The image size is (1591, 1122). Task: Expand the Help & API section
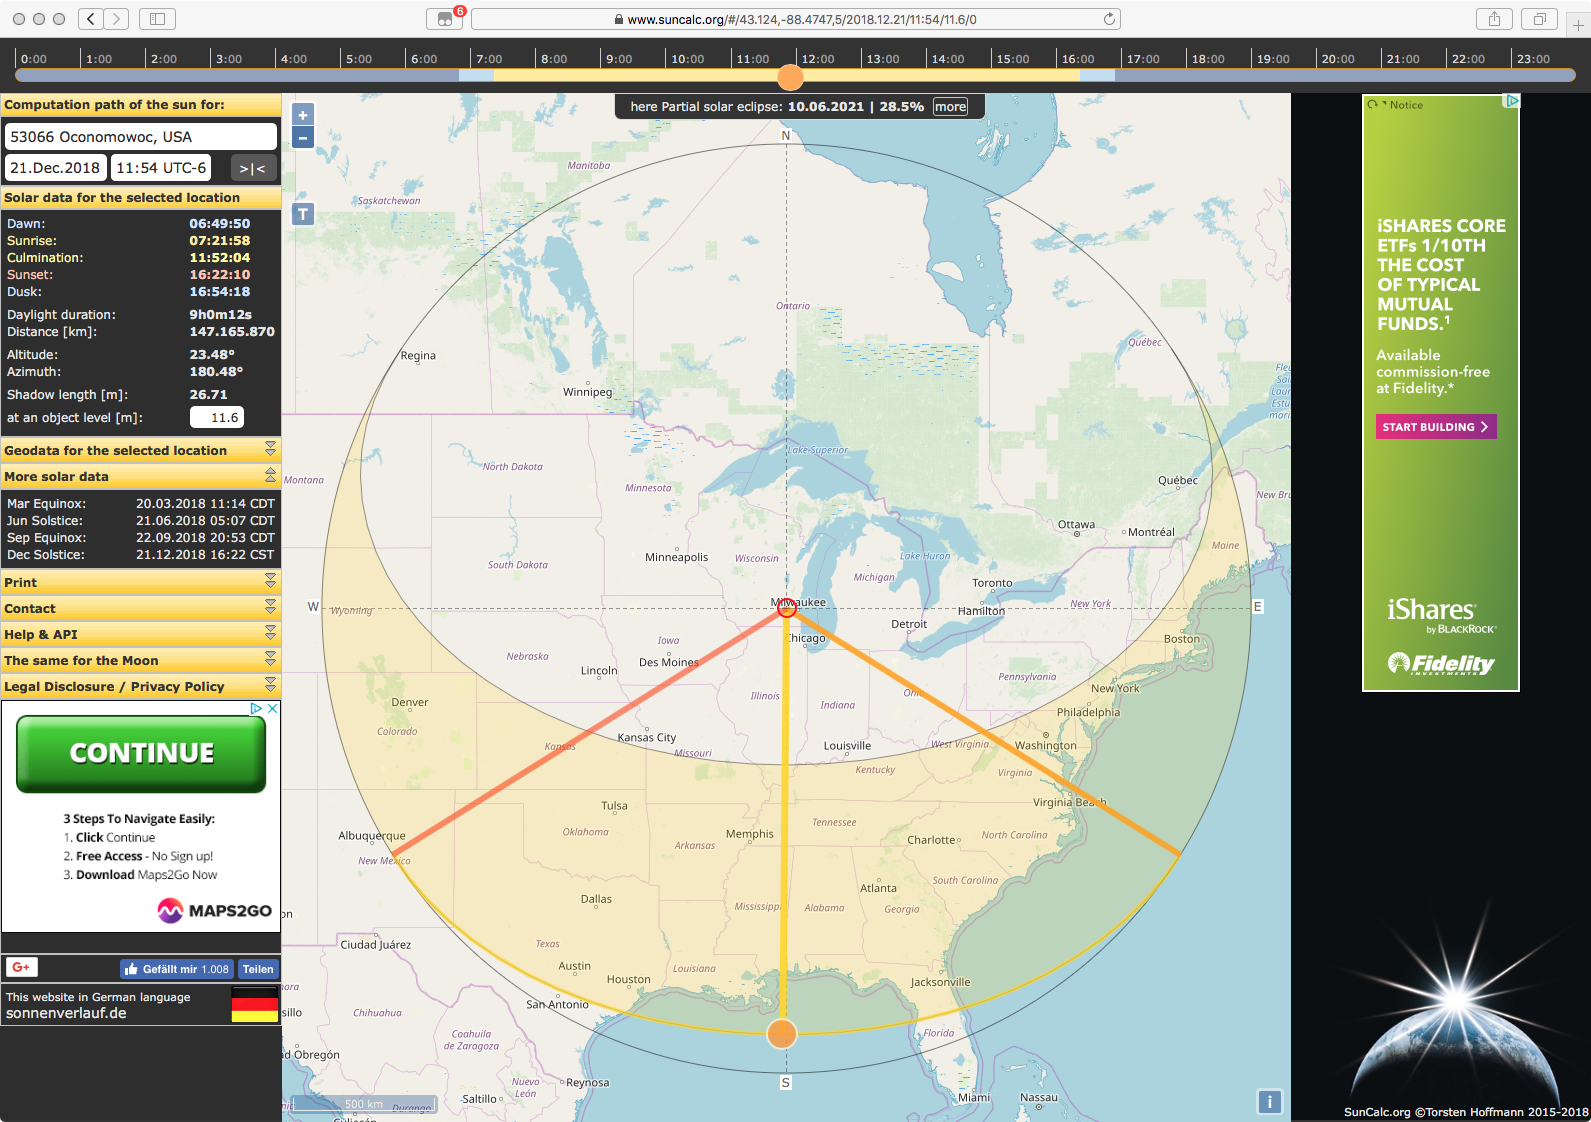pyautogui.click(x=141, y=634)
